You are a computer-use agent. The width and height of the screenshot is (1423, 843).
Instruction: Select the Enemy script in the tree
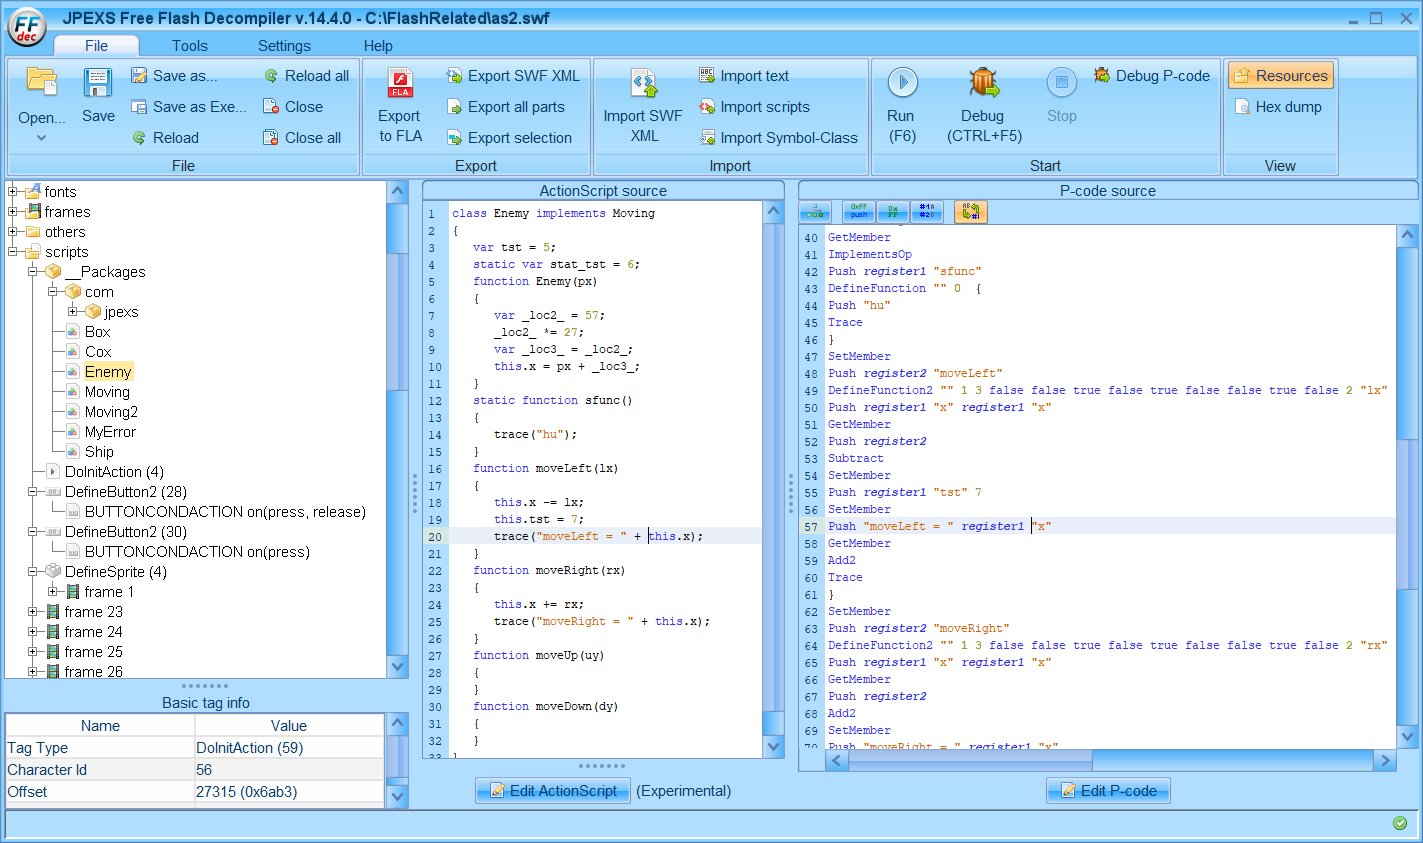[x=108, y=372]
